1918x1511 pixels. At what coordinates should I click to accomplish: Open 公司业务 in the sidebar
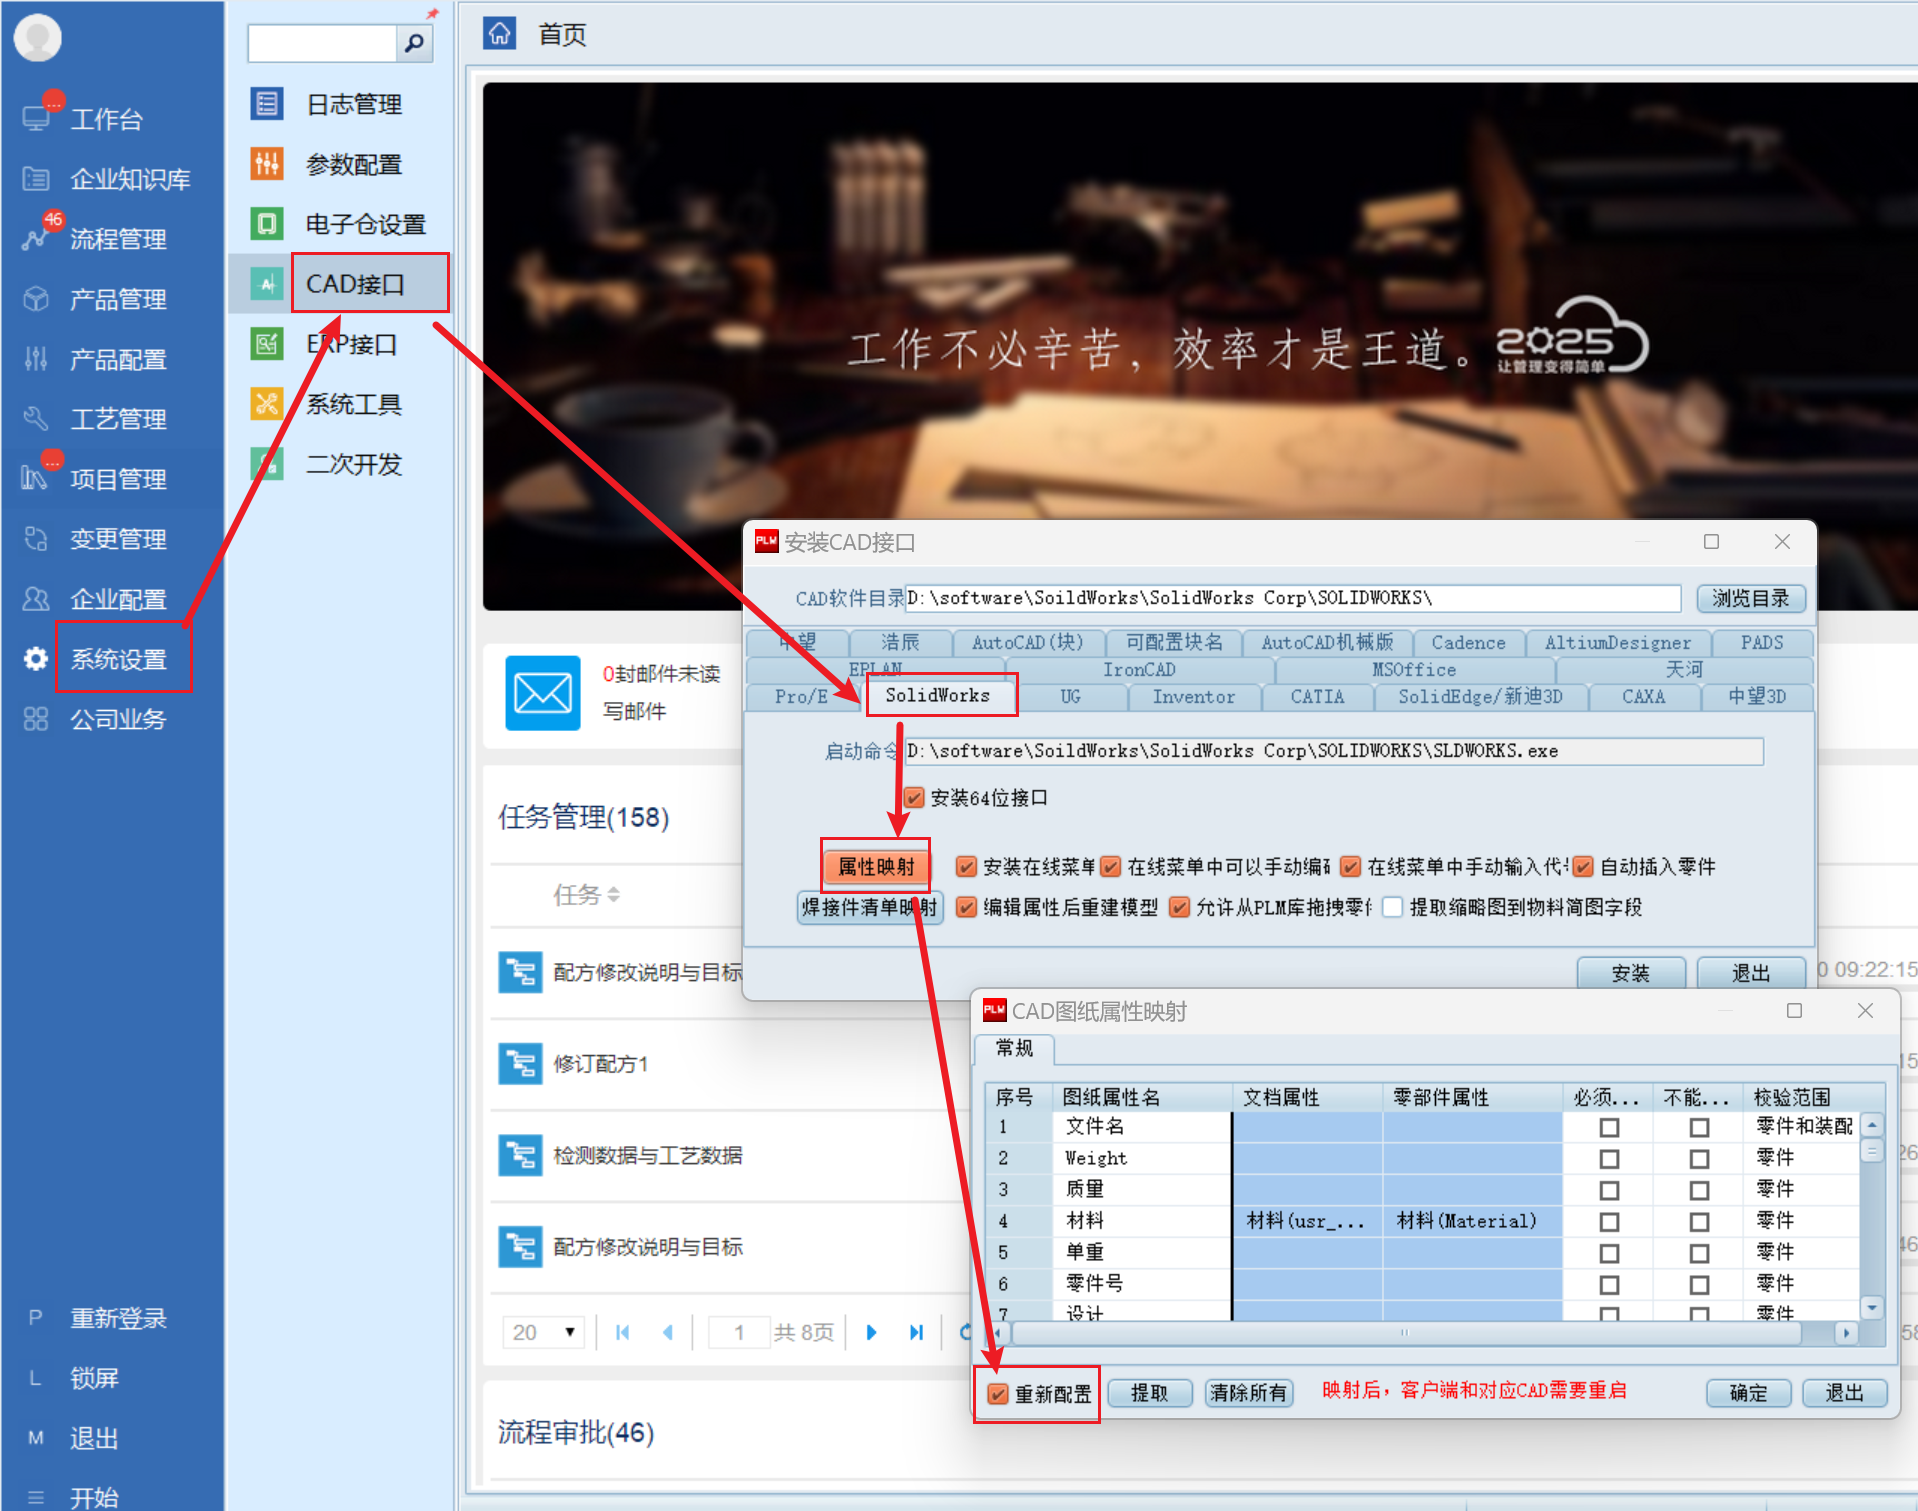[117, 719]
